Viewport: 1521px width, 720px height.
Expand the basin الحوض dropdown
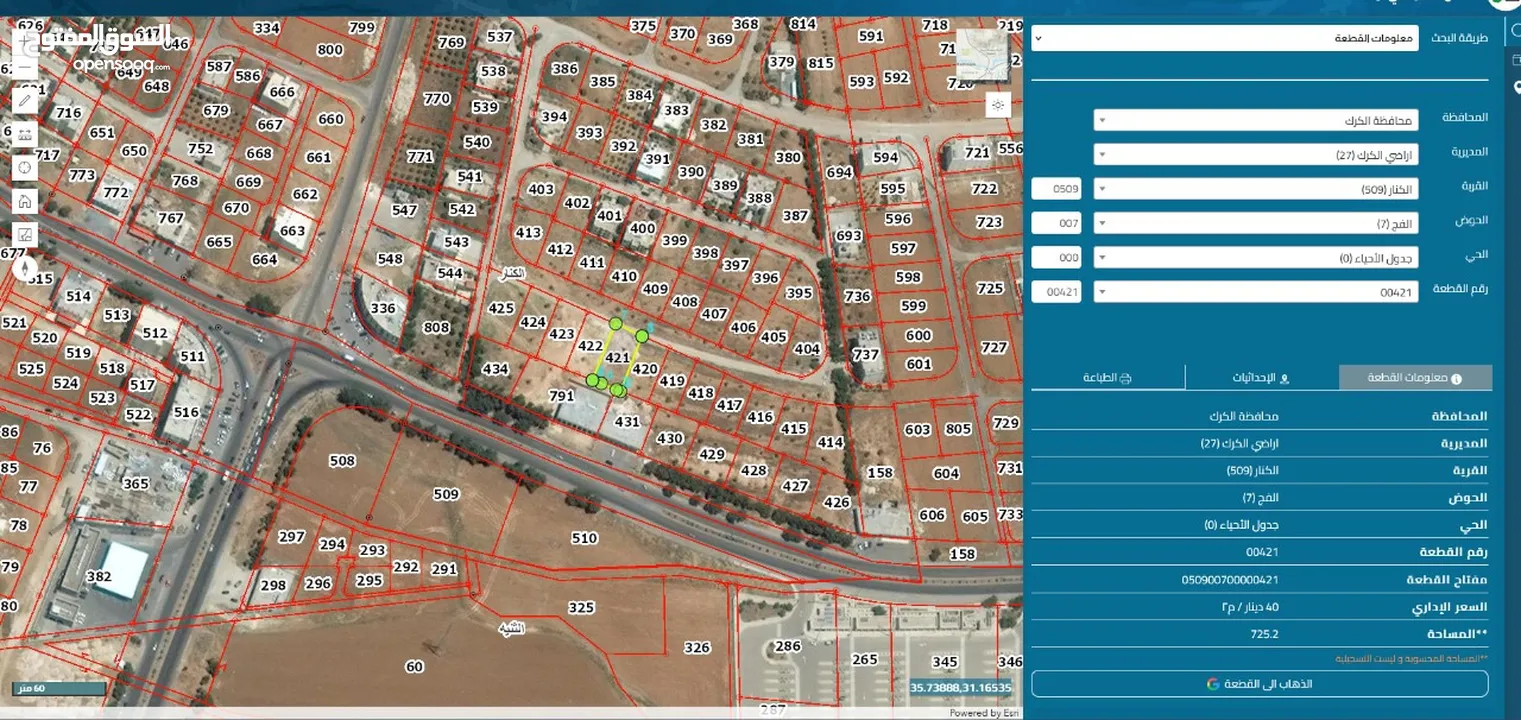(1256, 223)
